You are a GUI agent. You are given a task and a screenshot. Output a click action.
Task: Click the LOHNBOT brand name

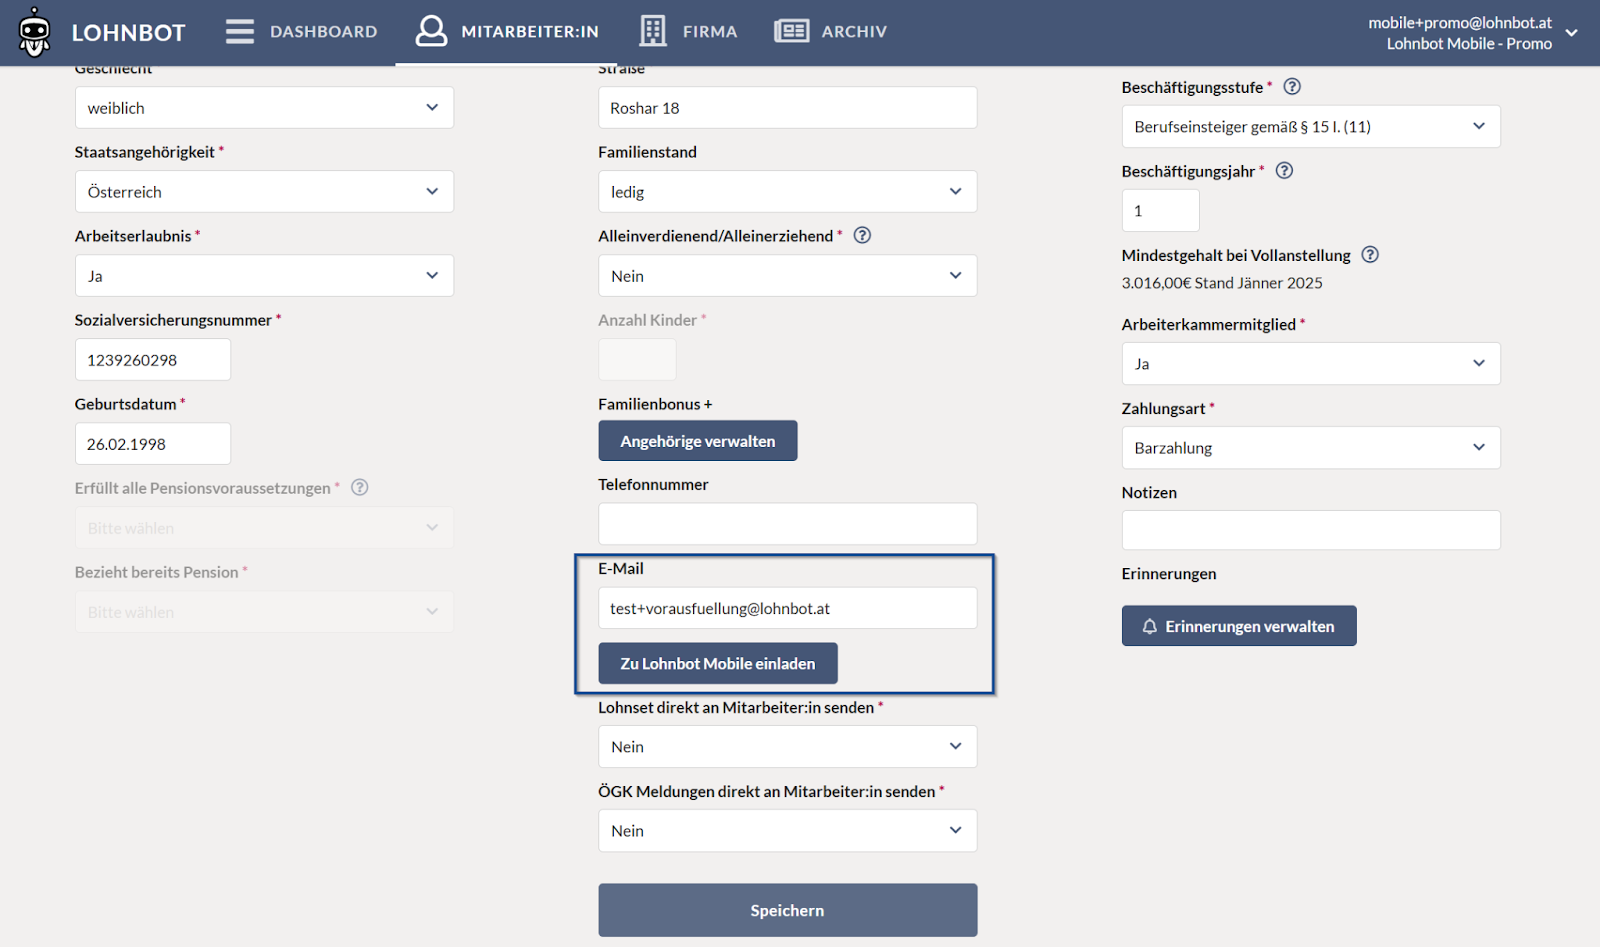point(128,33)
